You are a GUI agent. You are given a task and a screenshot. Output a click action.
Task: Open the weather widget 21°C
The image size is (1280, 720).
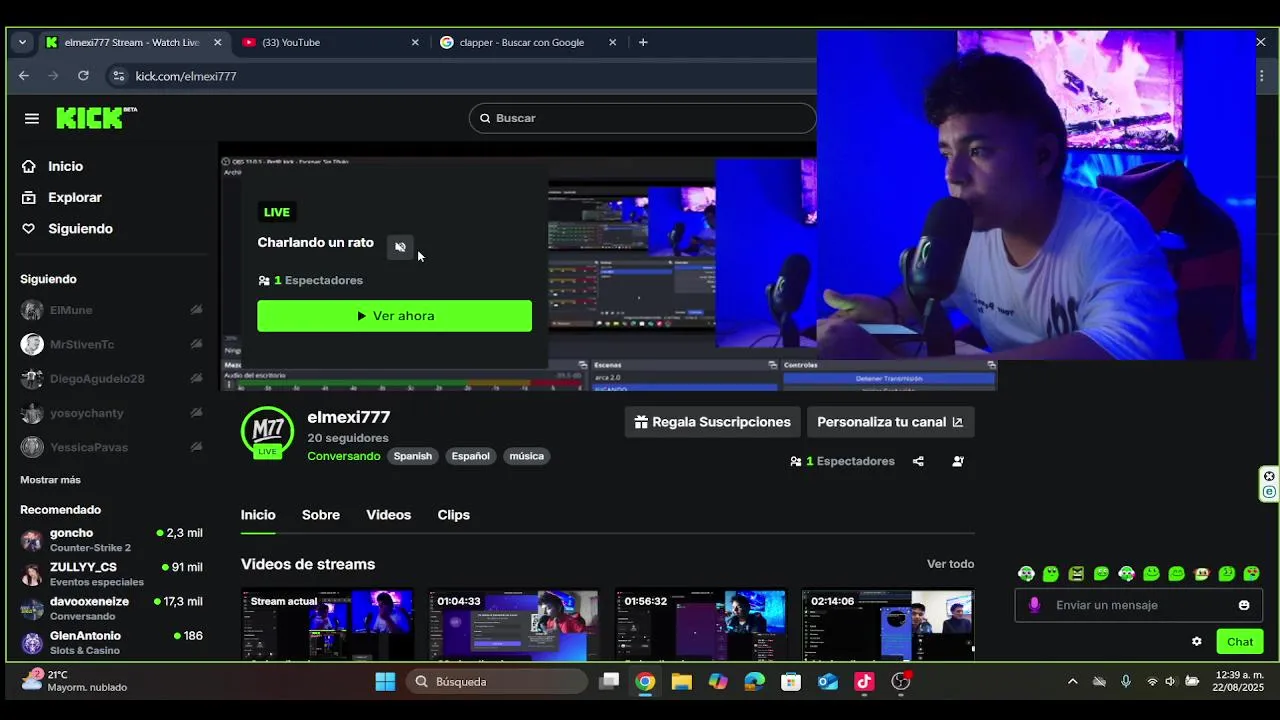[75, 681]
